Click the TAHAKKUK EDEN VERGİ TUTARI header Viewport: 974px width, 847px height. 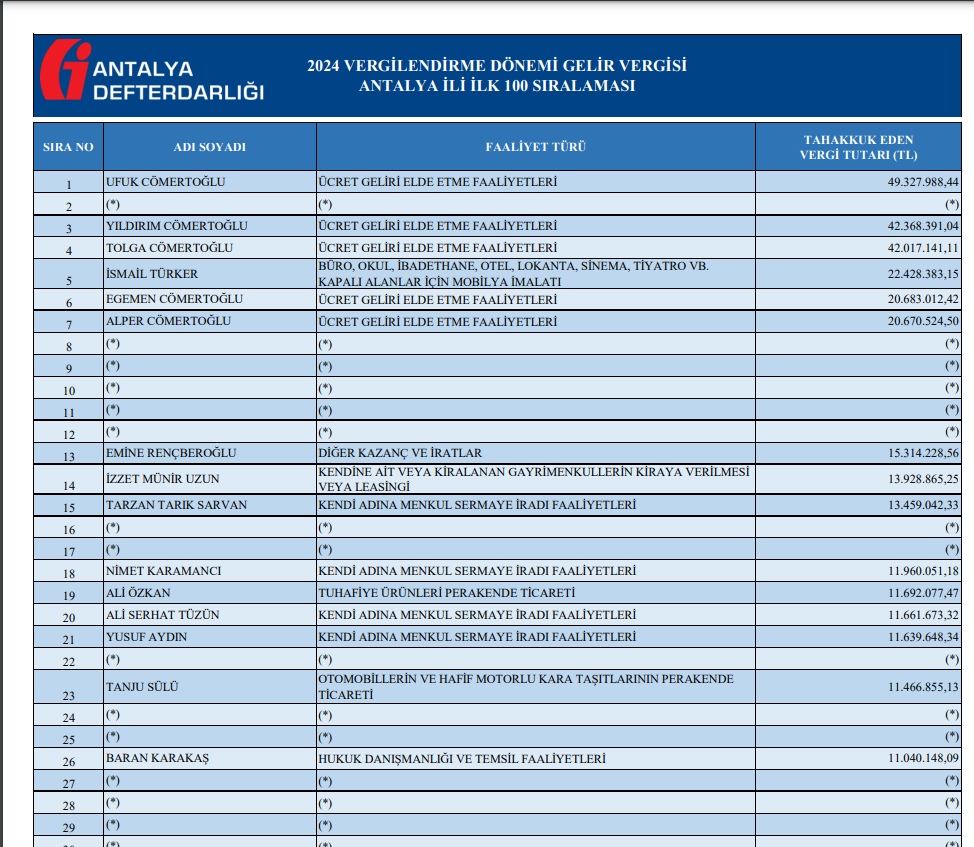(x=858, y=147)
